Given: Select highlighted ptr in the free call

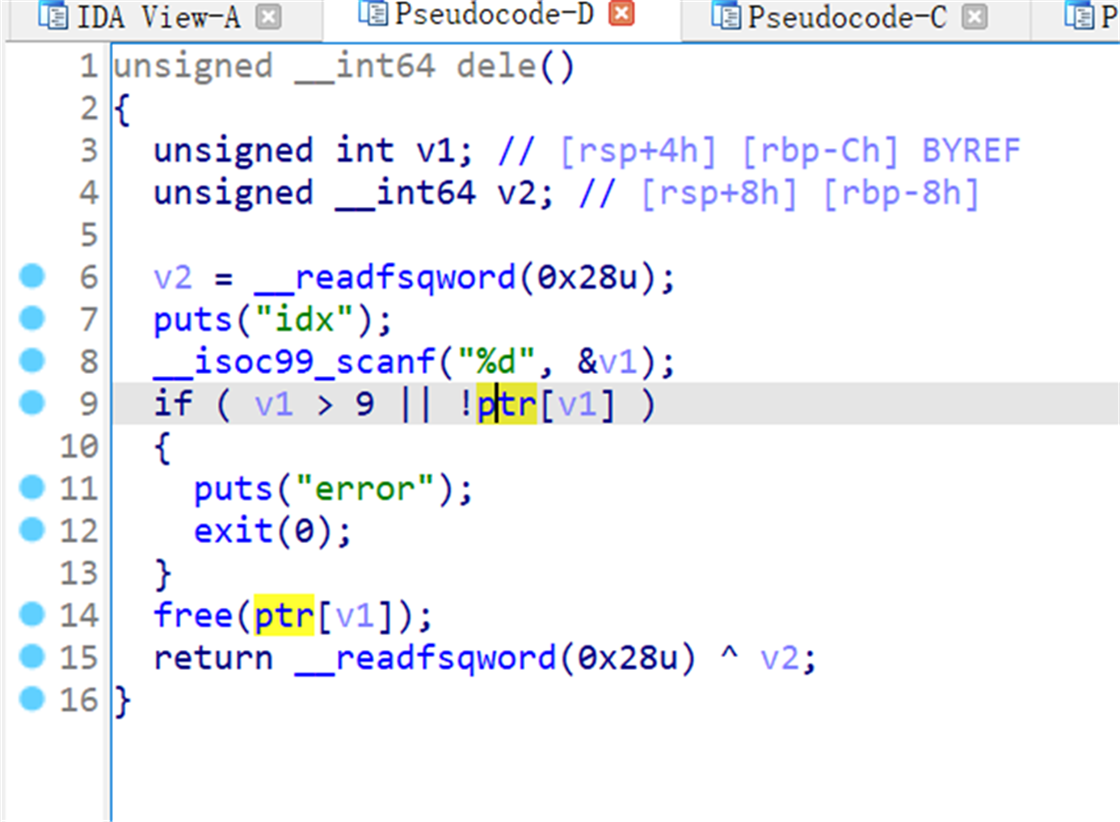Looking at the screenshot, I should (285, 615).
